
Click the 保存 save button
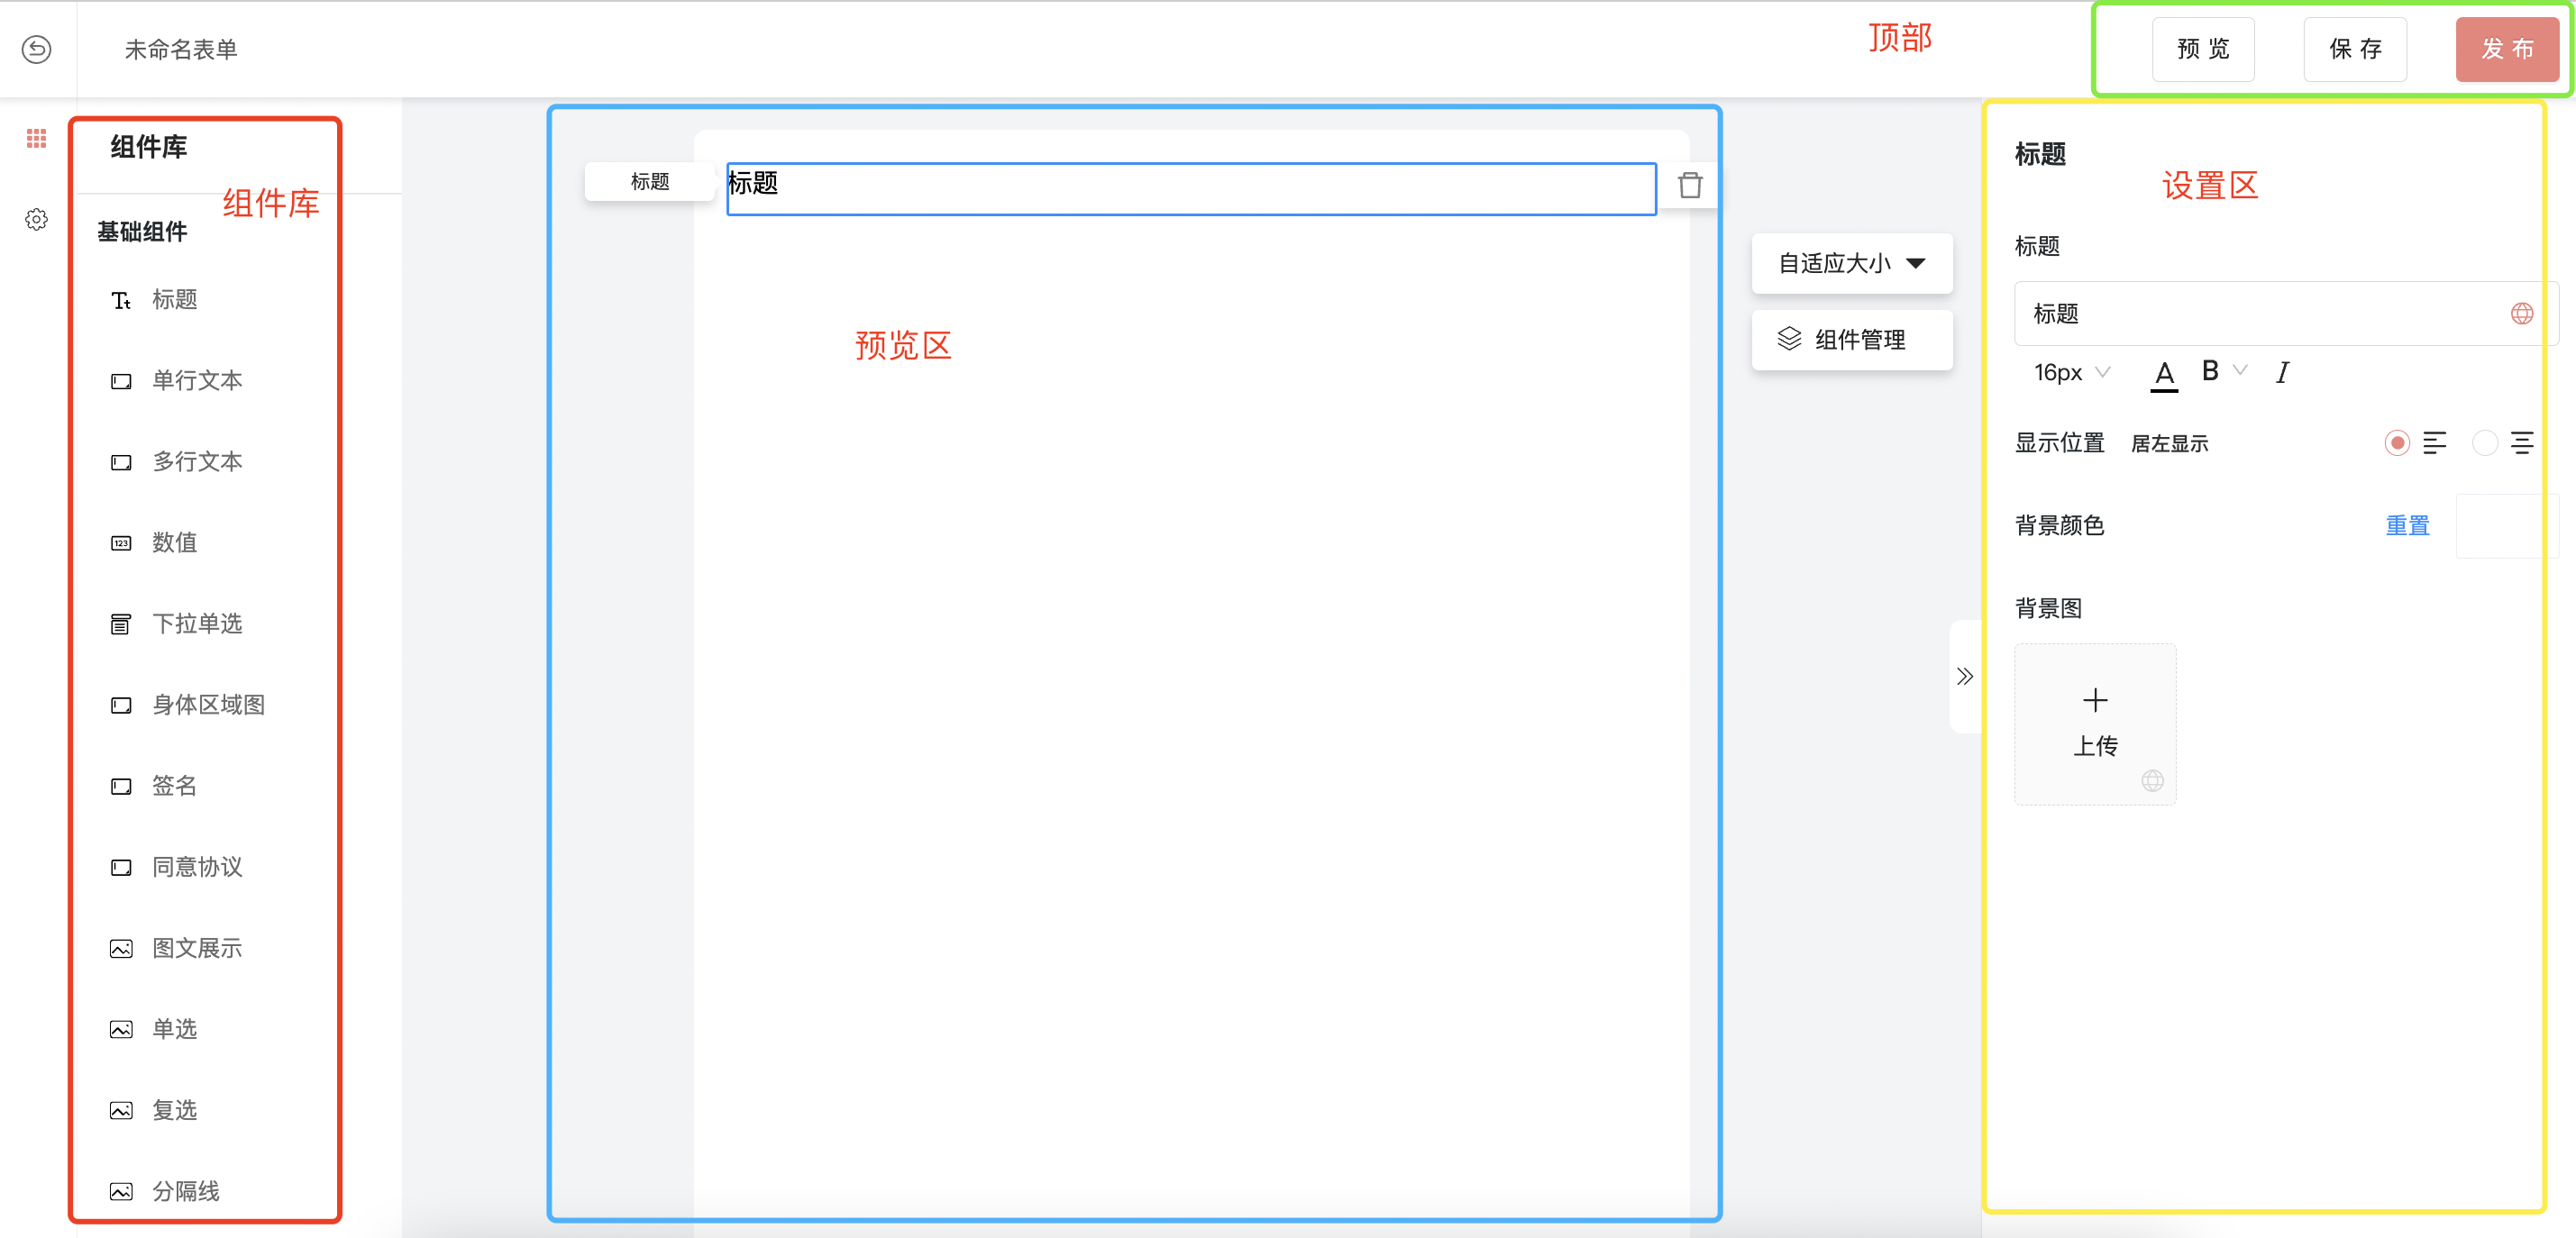point(2355,49)
